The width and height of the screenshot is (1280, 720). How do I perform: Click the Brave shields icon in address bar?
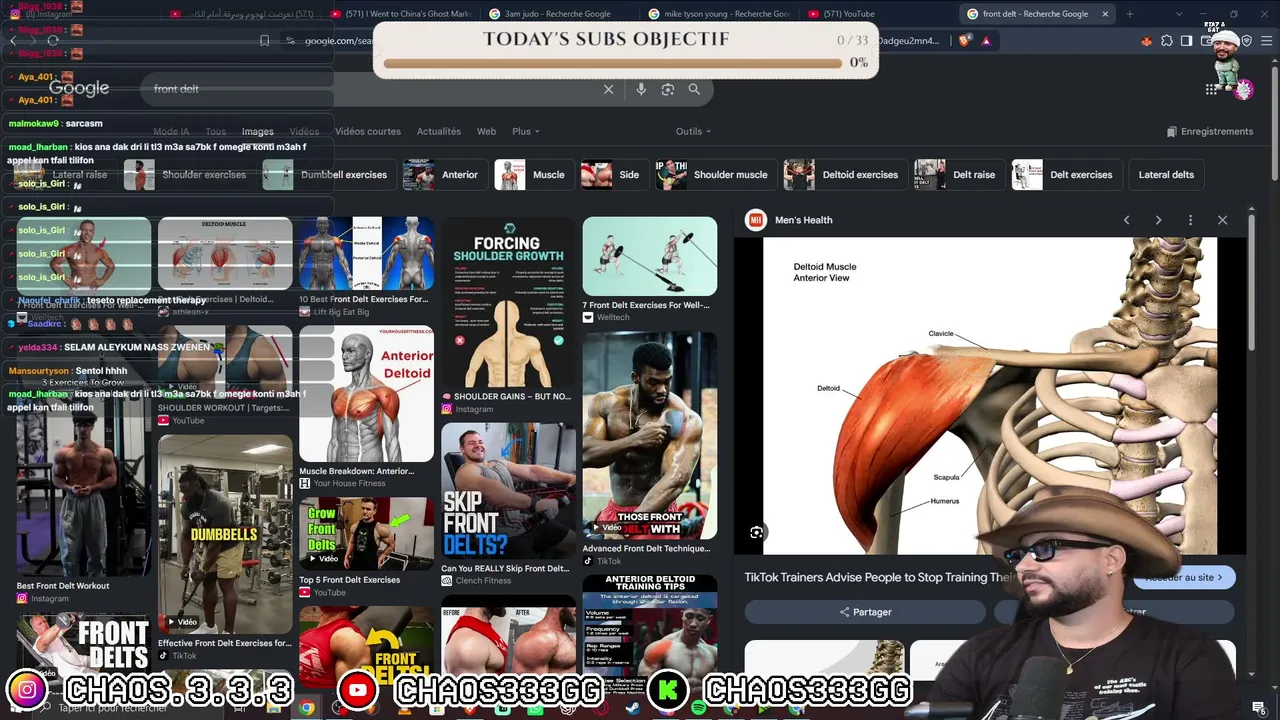pos(965,41)
